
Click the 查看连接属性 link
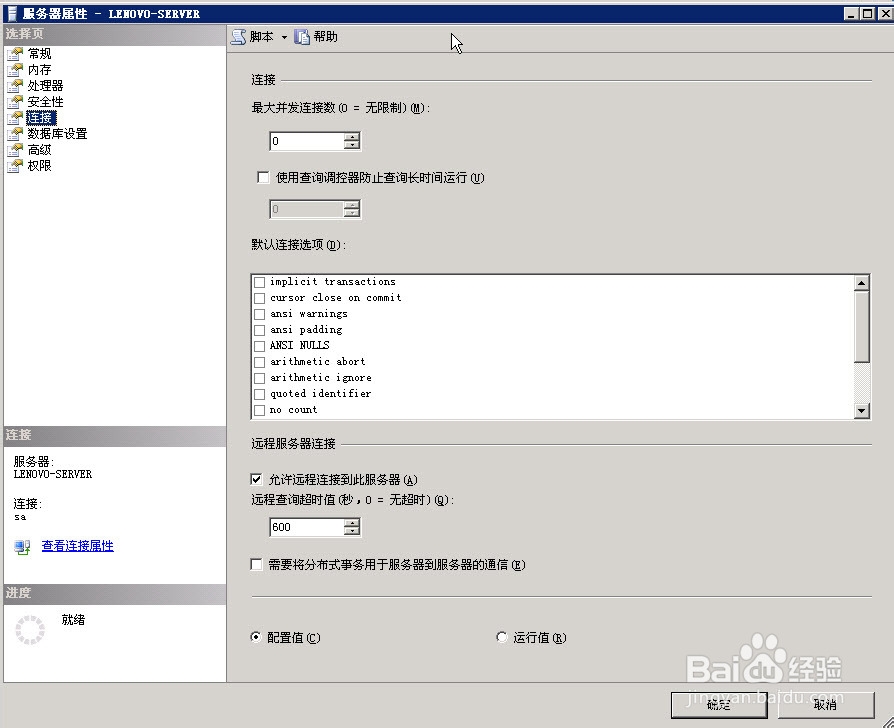(x=77, y=545)
